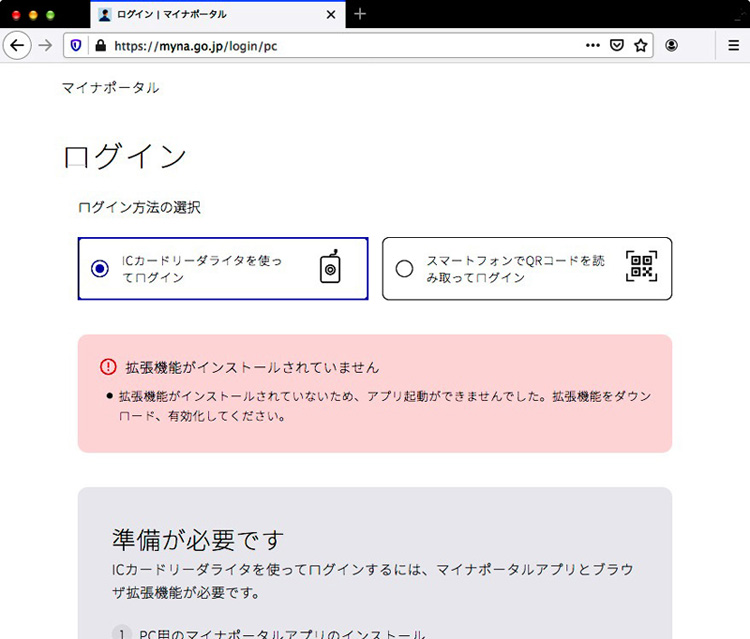Expand the Firefox hamburger application menu
The width and height of the screenshot is (750, 639).
733,45
